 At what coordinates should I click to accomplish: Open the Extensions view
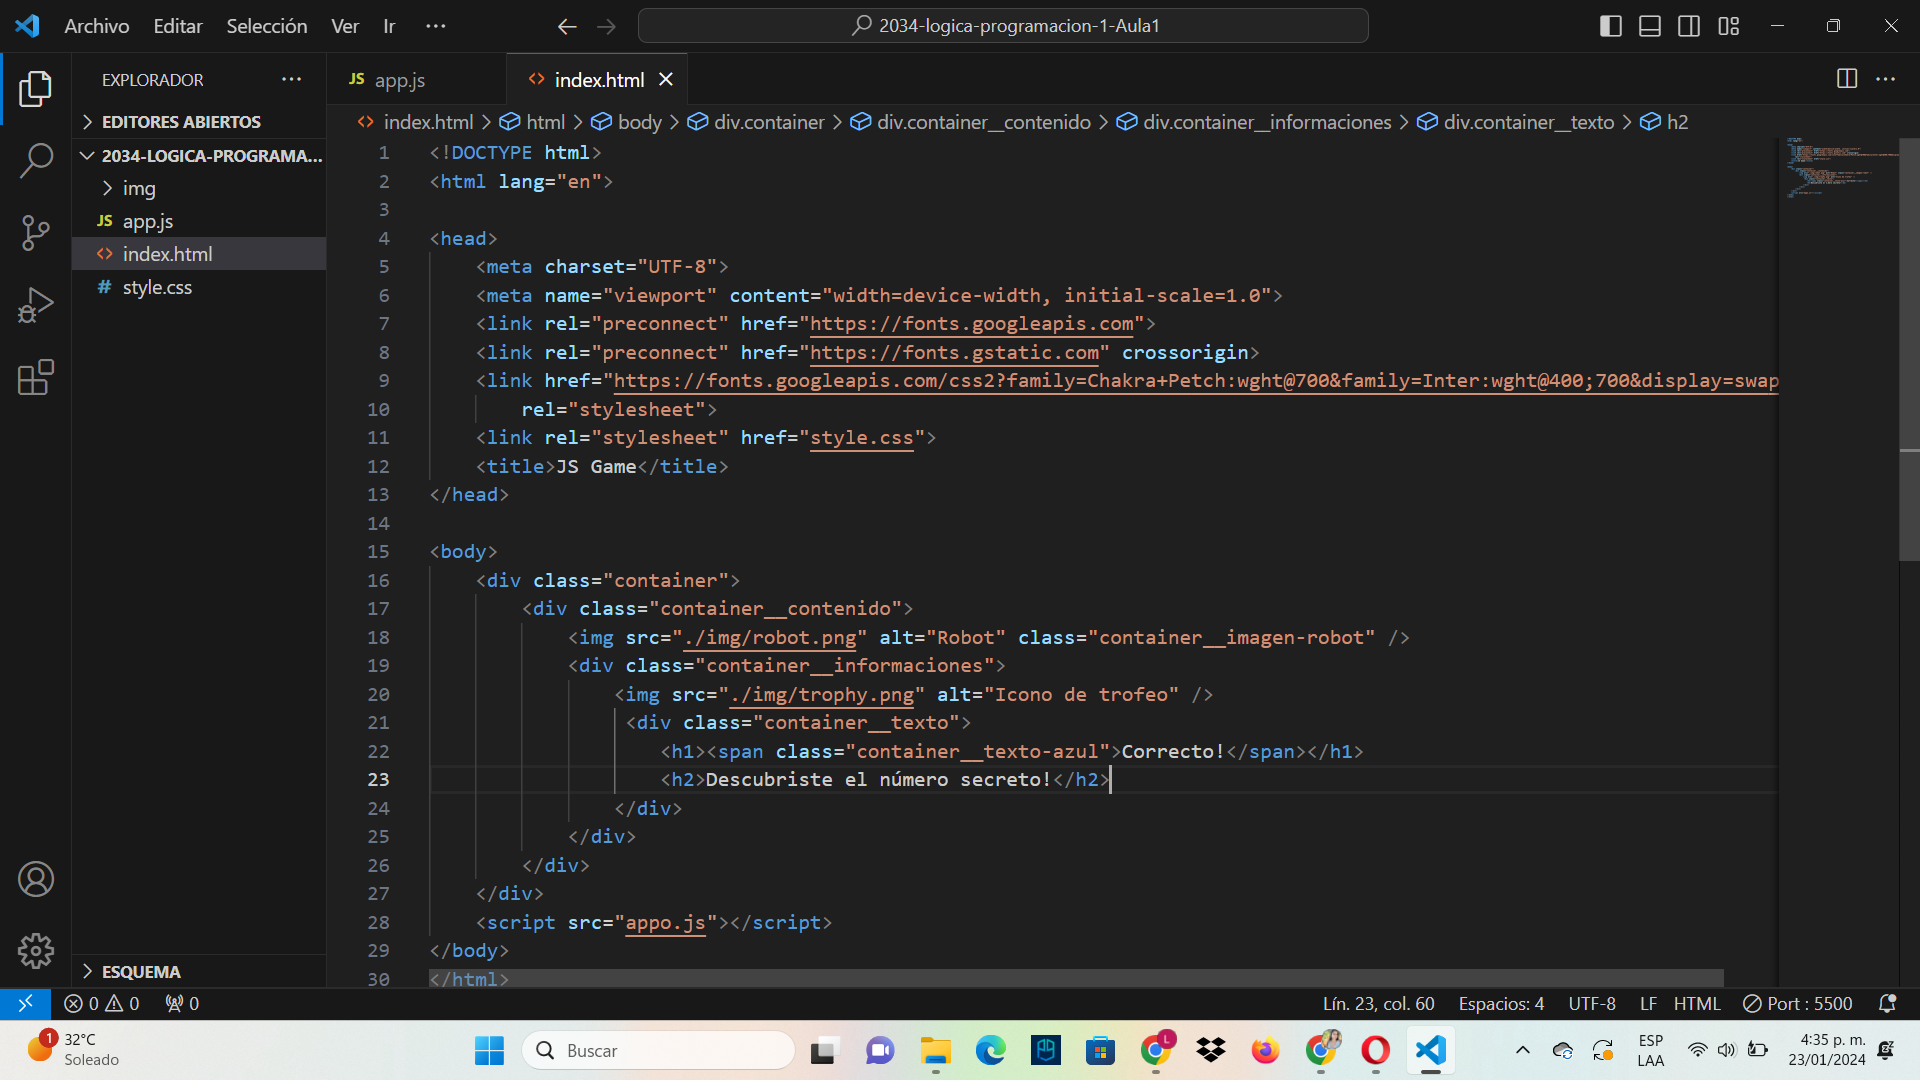click(36, 377)
